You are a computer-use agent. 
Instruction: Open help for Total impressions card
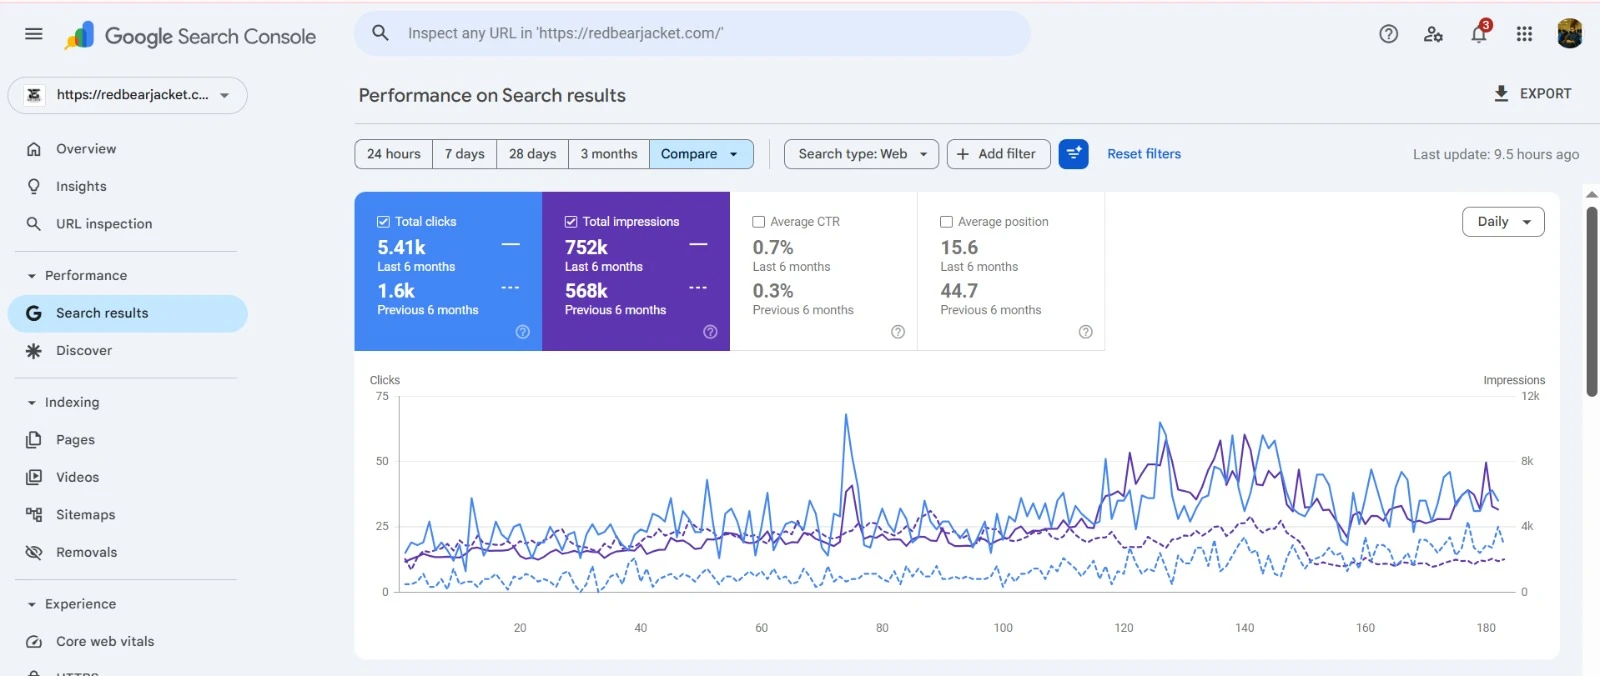(710, 332)
